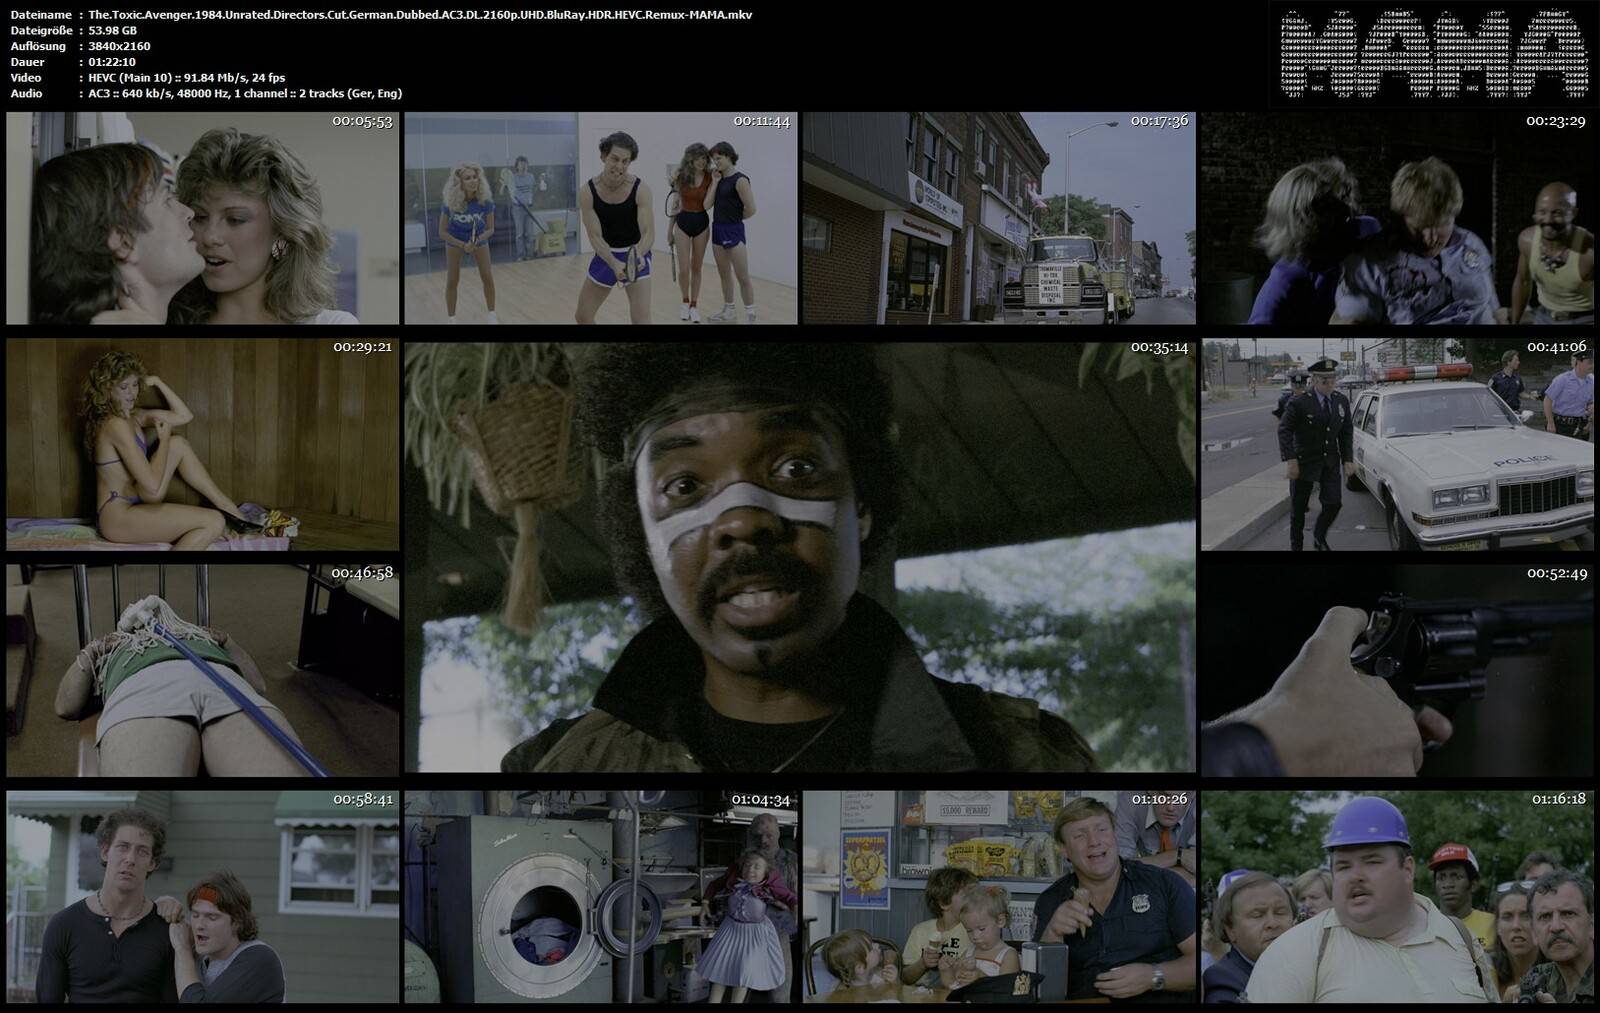Open the thumbnail timestamped 00:46:58
This screenshot has width=1600, height=1013.
202,670
